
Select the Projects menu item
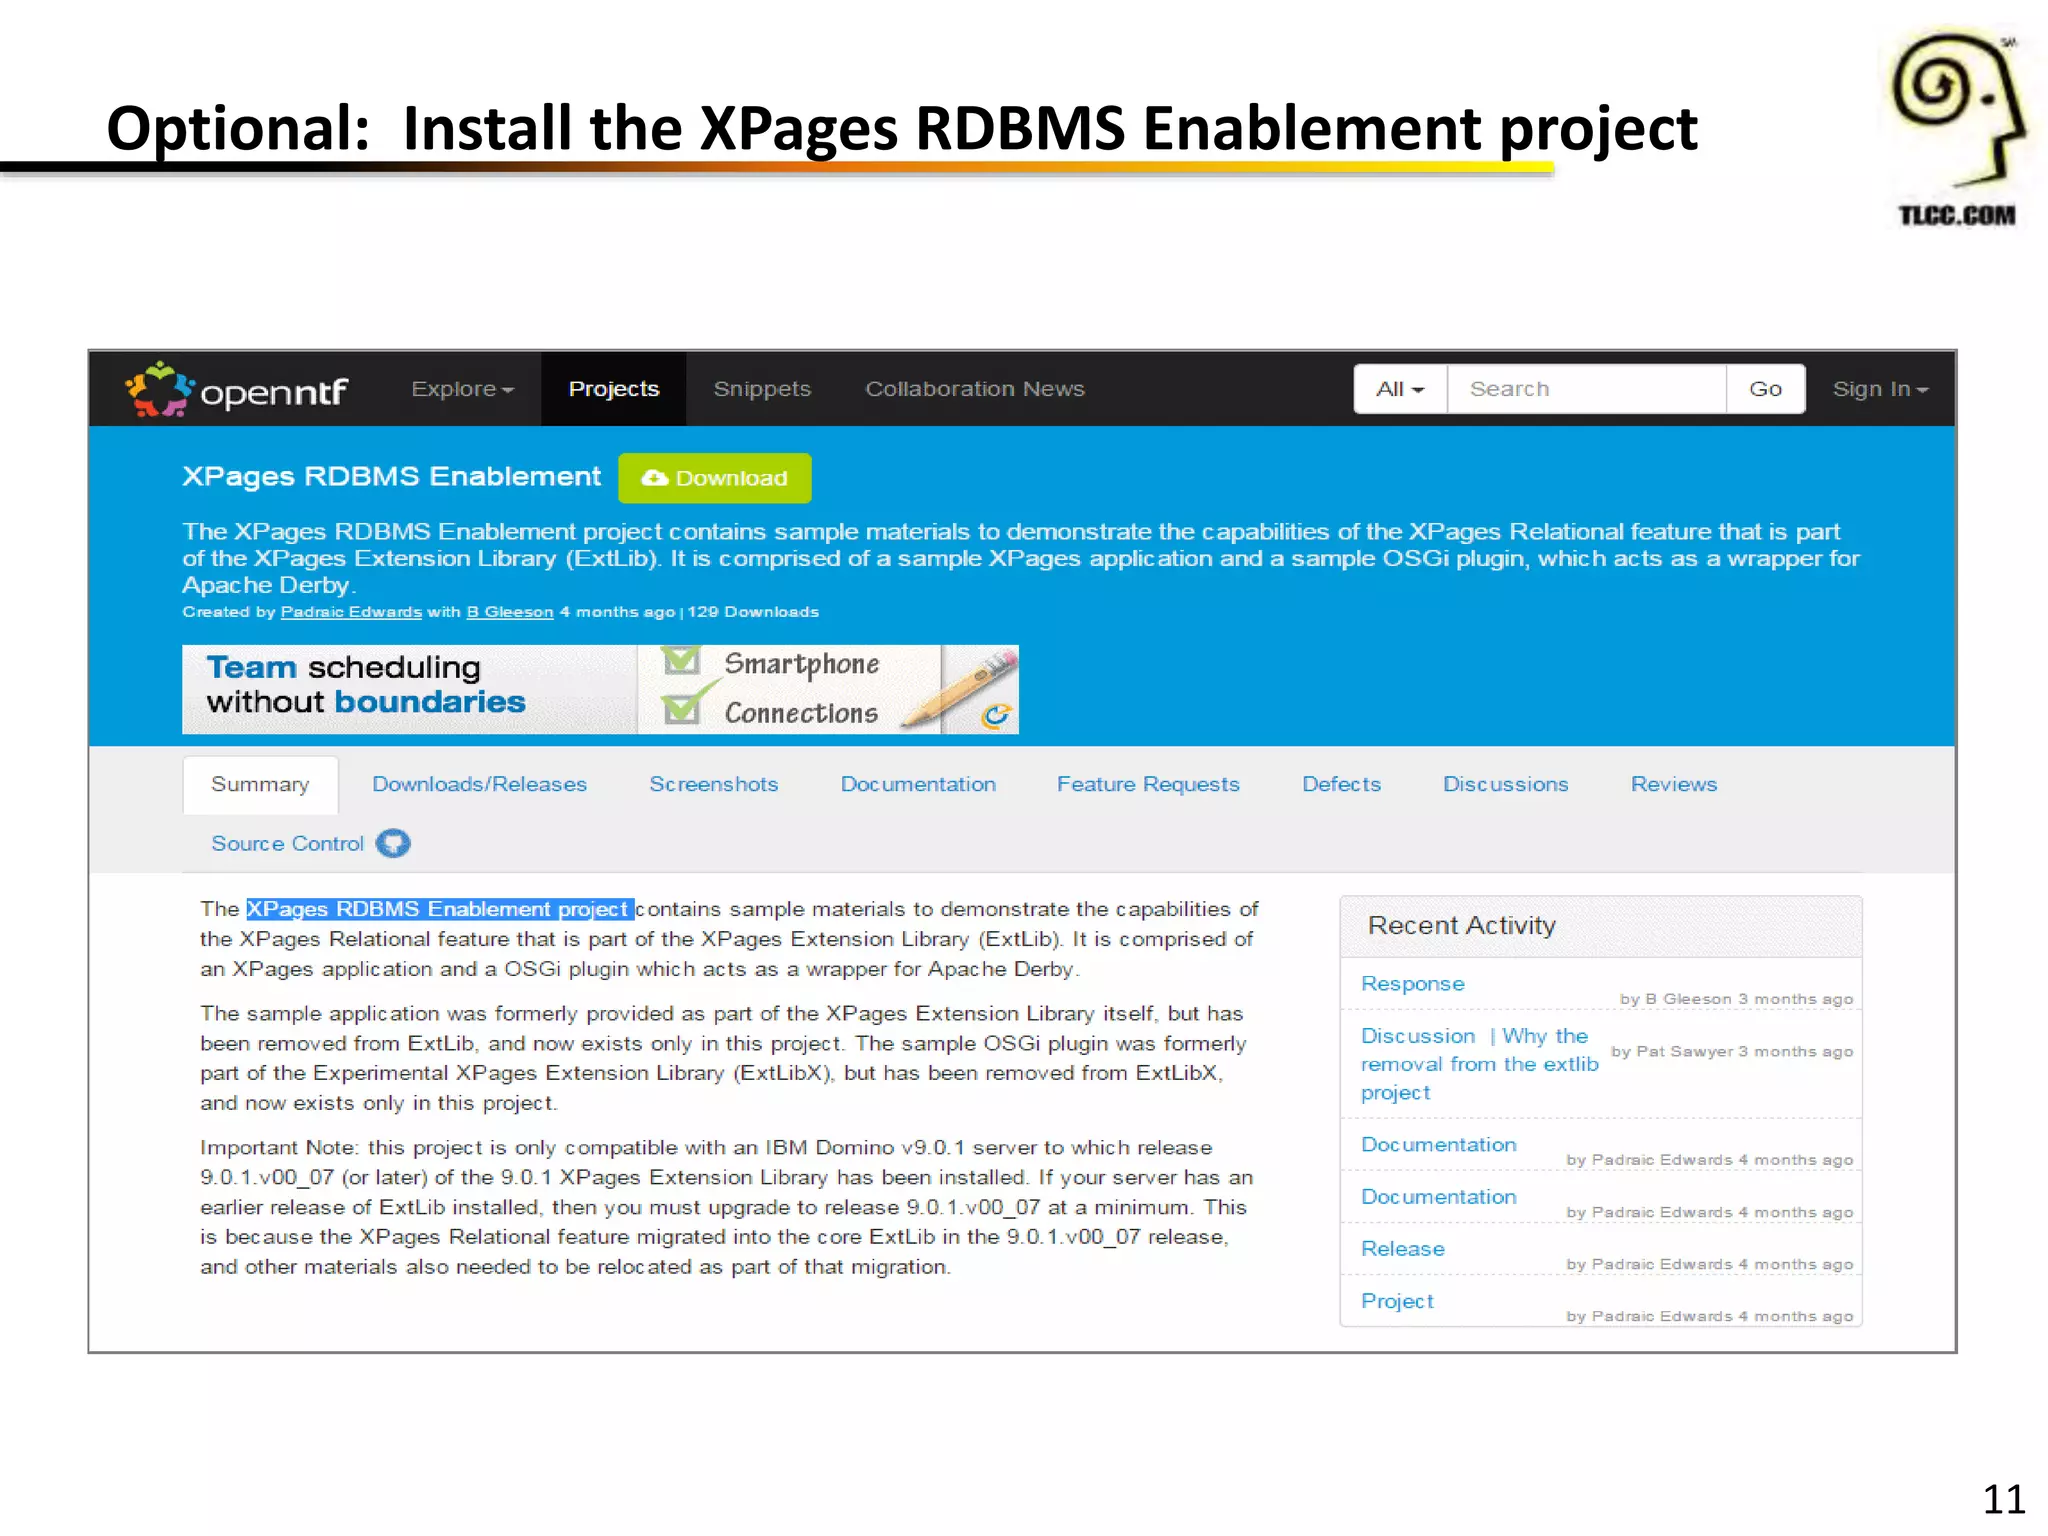tap(614, 389)
